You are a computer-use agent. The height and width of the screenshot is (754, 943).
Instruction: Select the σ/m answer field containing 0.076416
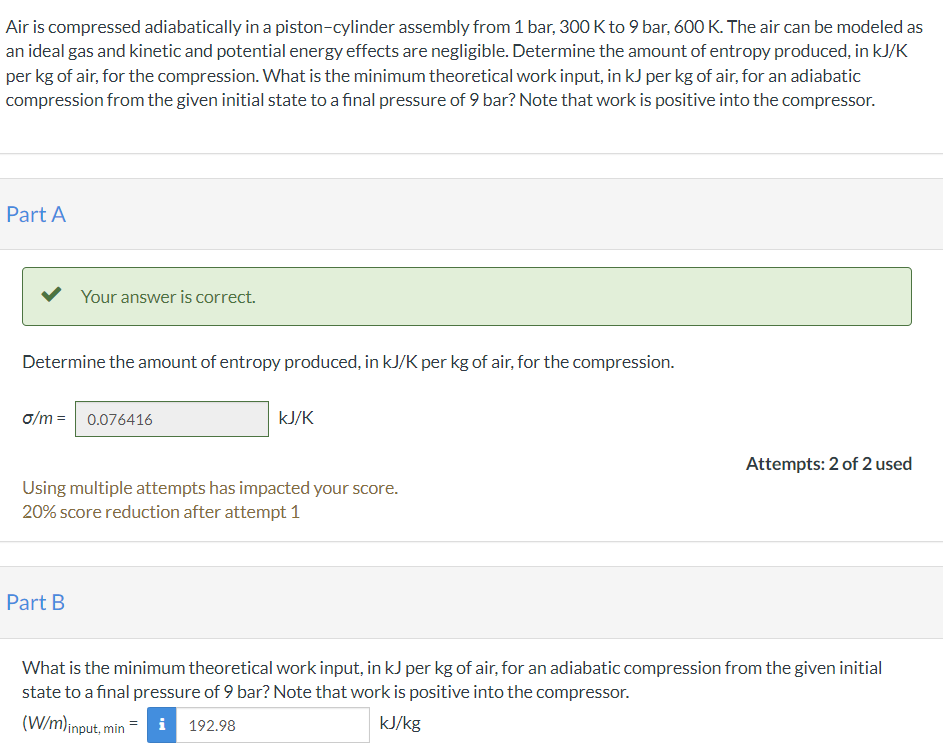[x=170, y=418]
